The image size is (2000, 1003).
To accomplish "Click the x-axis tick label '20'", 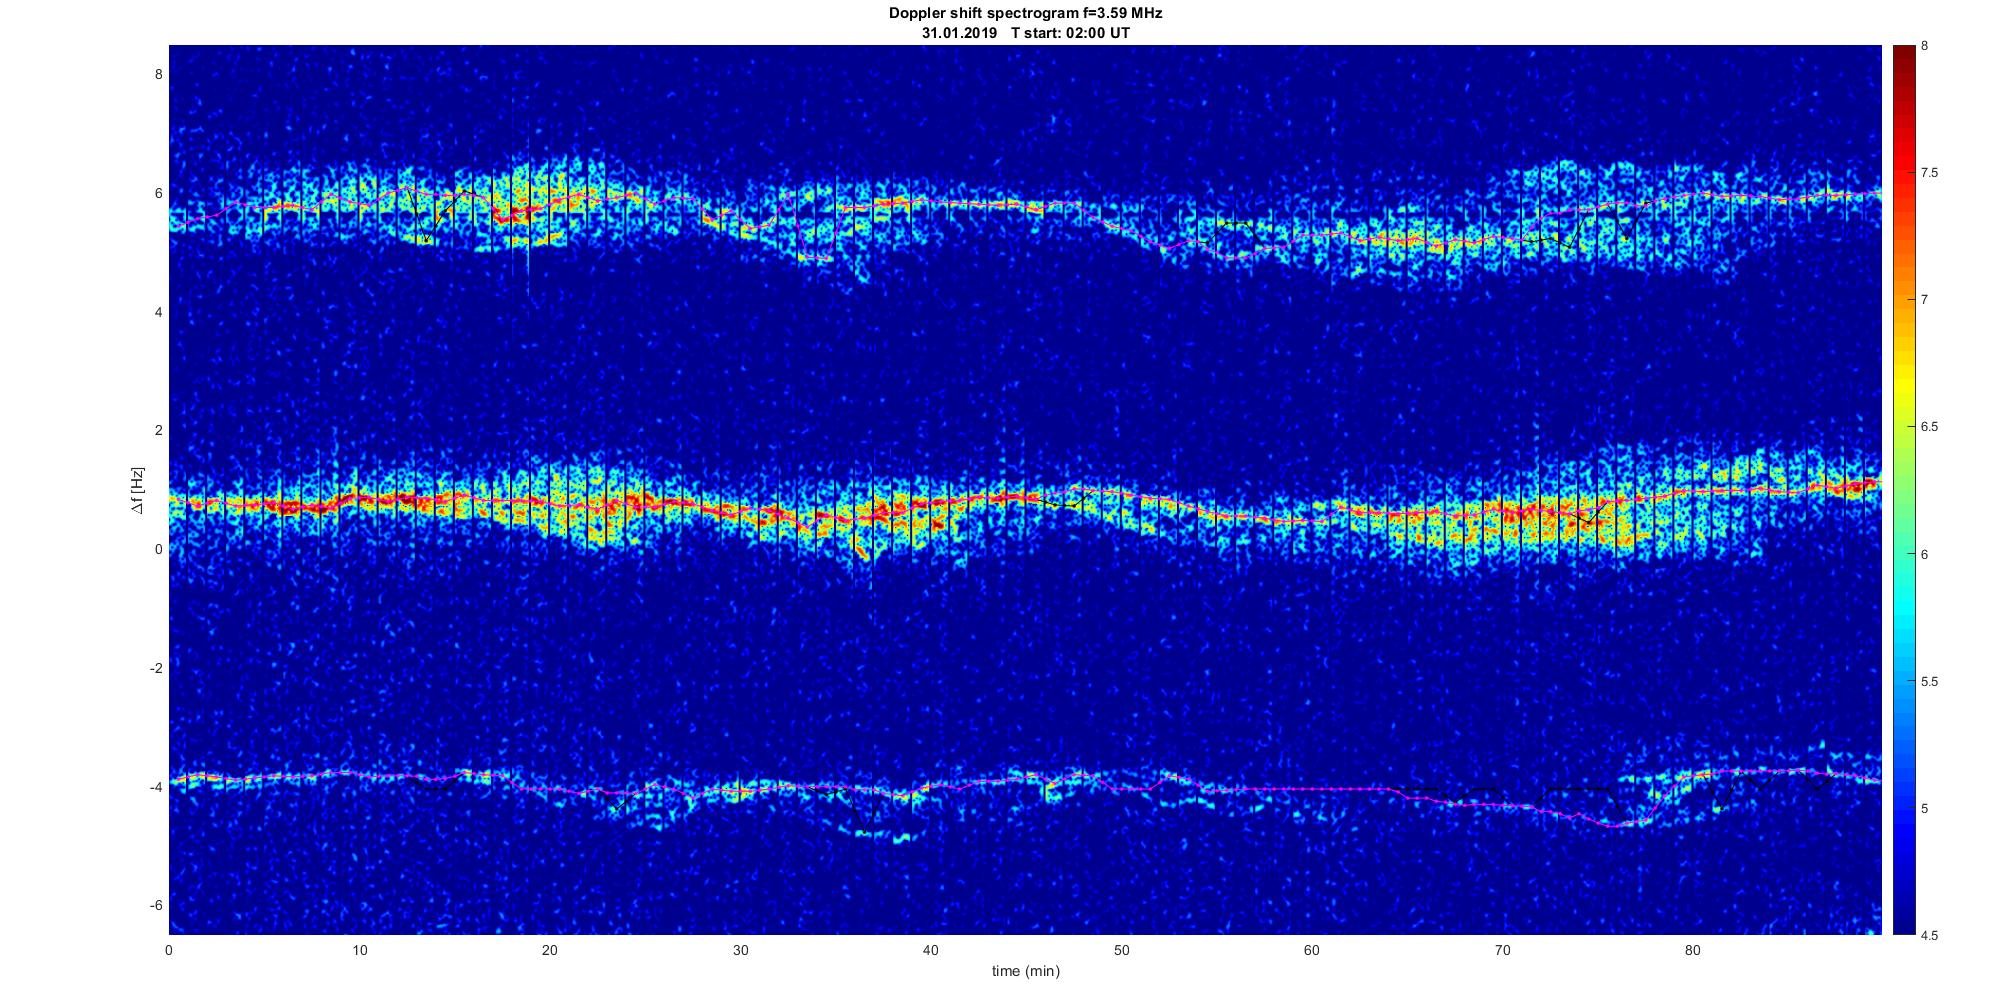I will tap(550, 950).
